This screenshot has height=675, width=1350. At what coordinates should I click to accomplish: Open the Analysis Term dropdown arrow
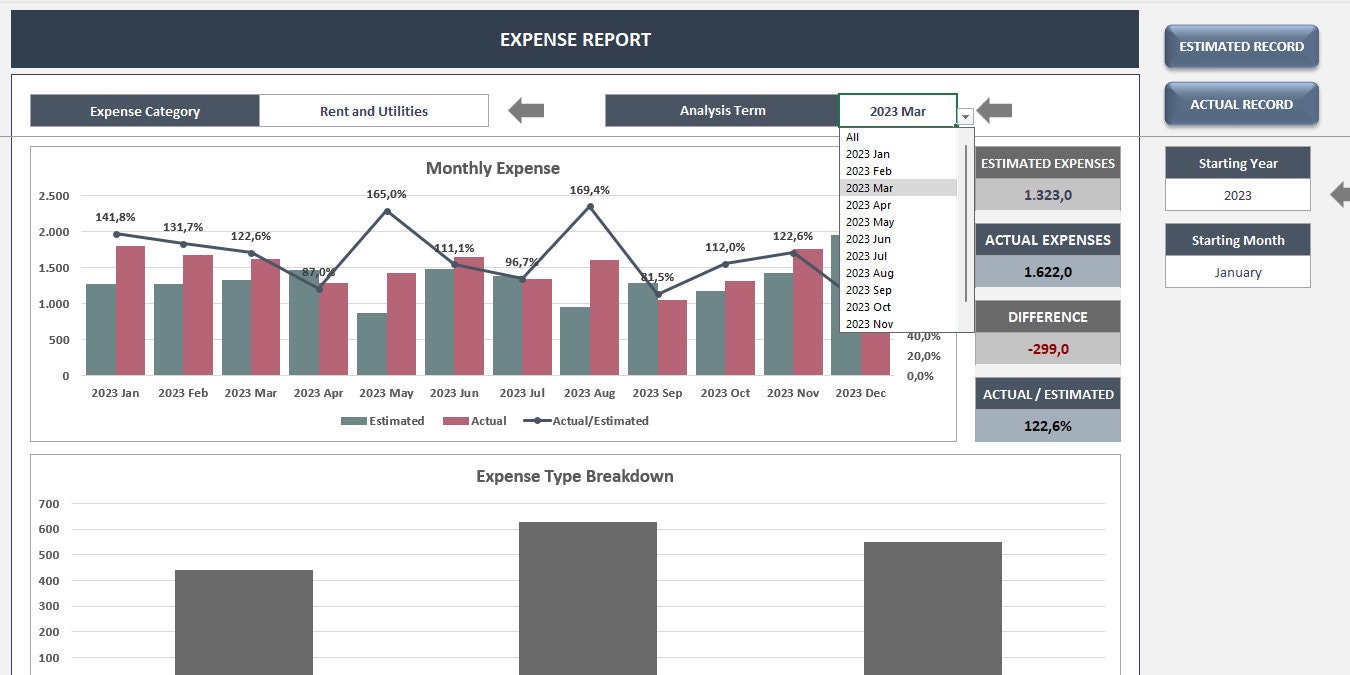click(965, 117)
